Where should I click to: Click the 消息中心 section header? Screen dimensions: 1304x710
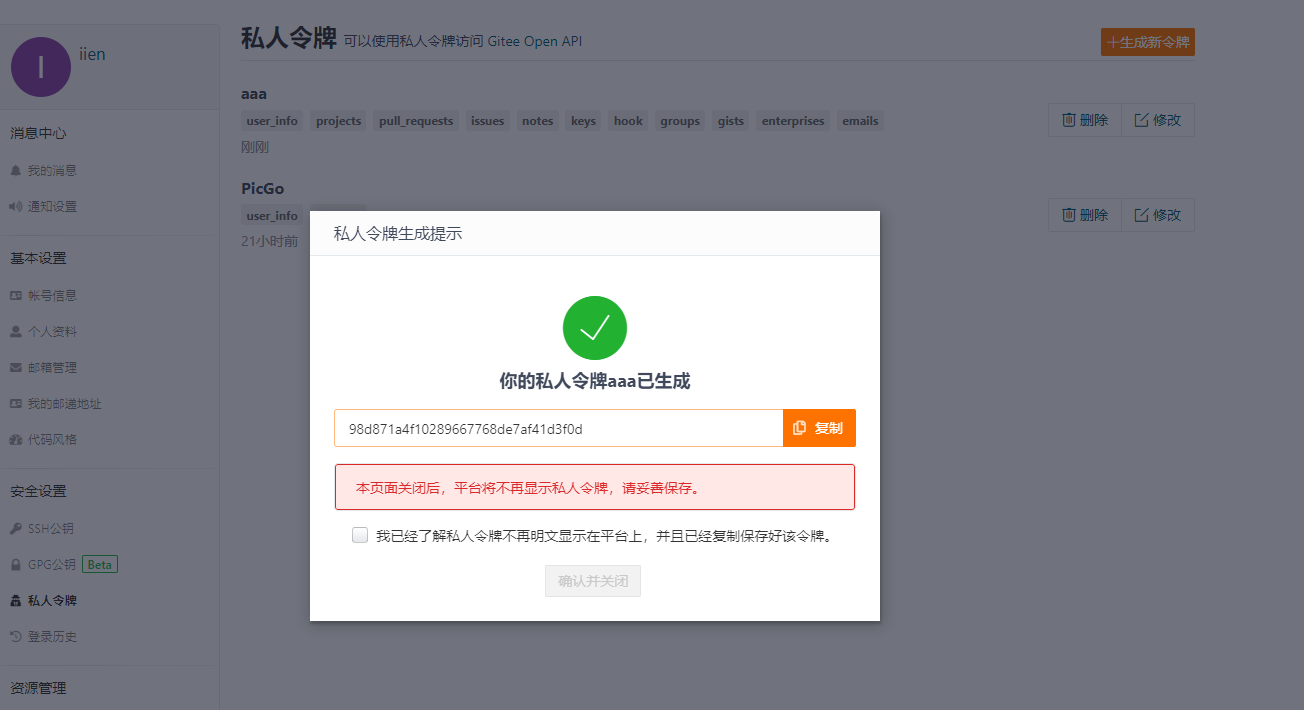coord(38,133)
